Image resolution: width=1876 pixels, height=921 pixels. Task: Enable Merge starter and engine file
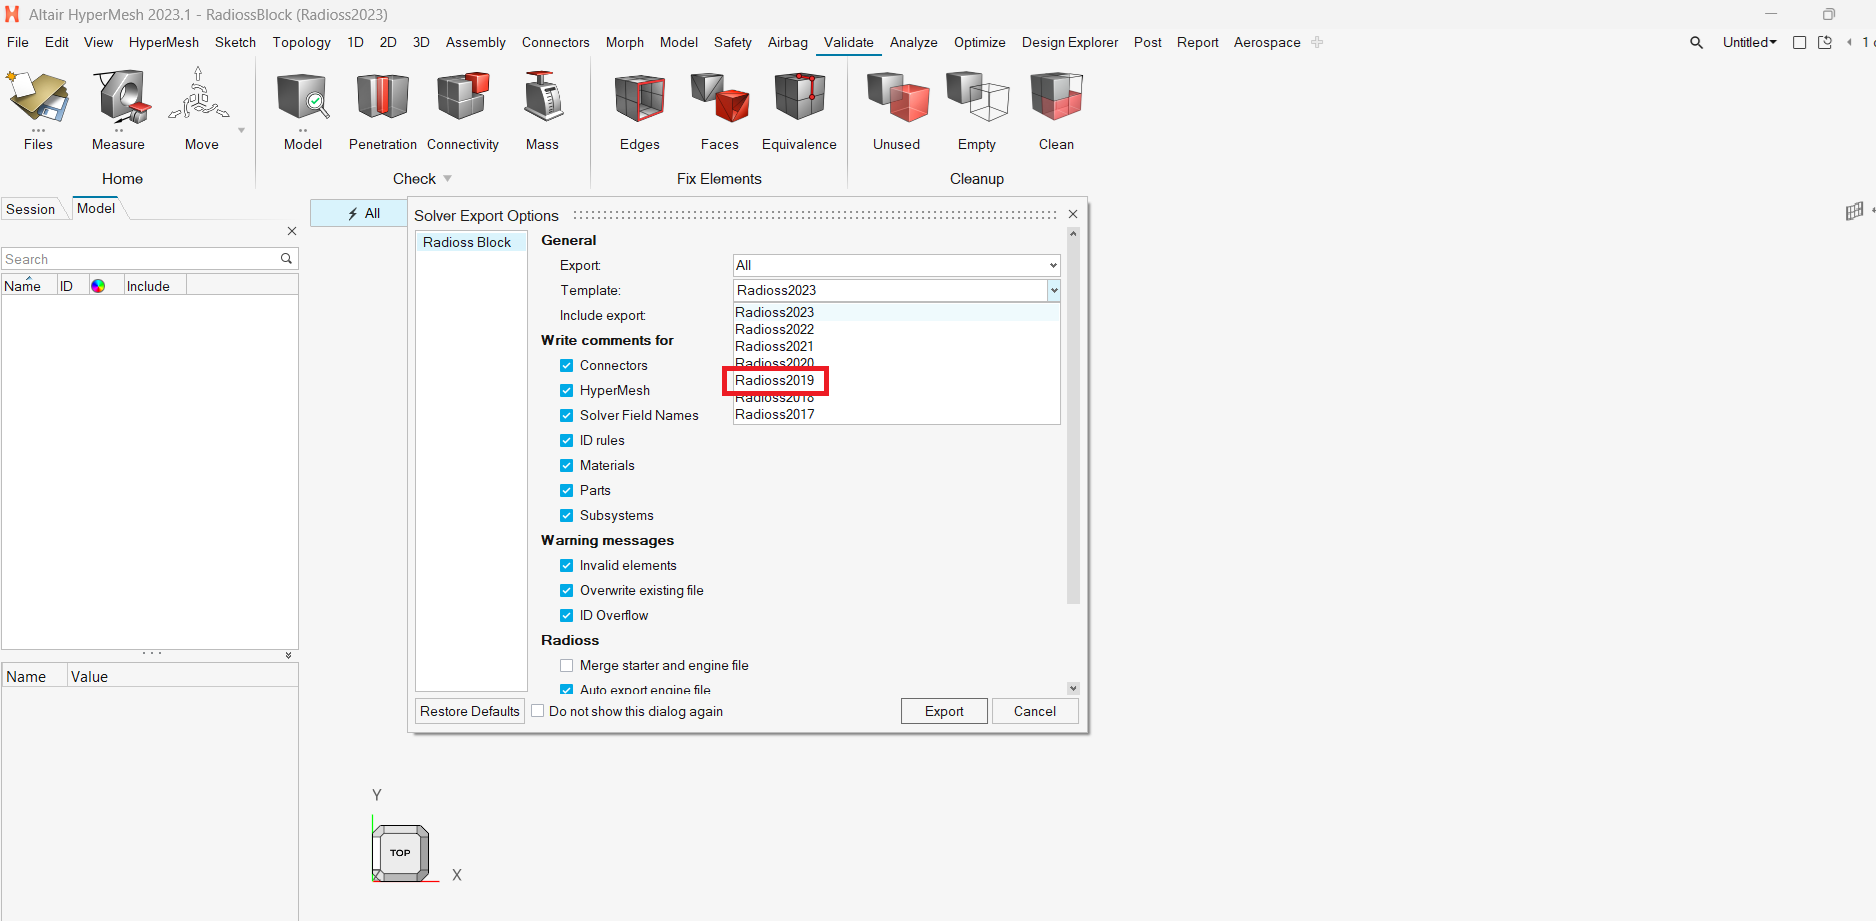click(x=567, y=666)
